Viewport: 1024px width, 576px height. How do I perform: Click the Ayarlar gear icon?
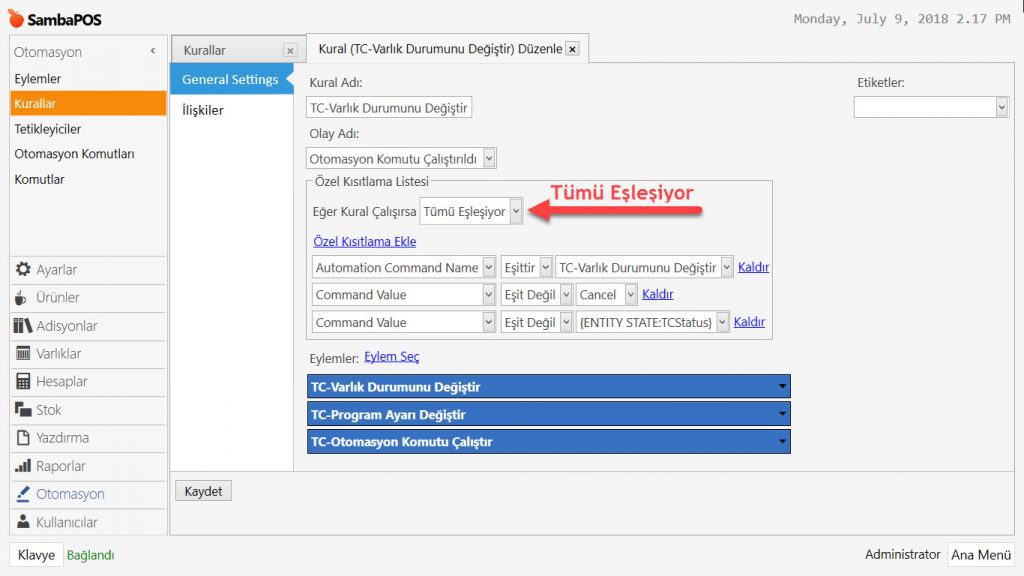click(23, 270)
